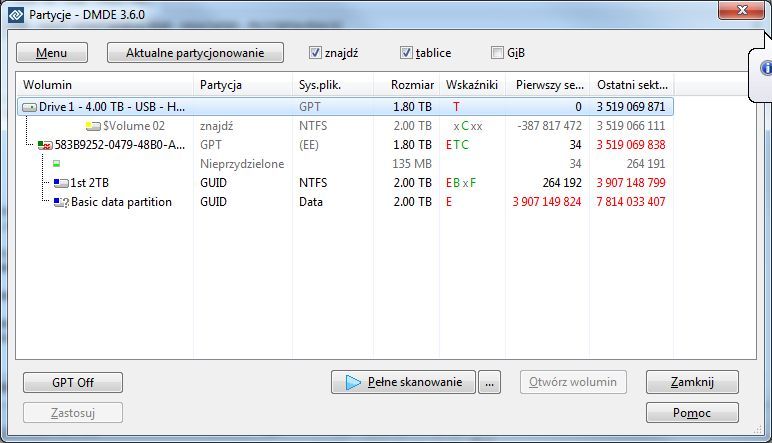
Task: Click the Zastosuj apply button
Action: coord(73,412)
